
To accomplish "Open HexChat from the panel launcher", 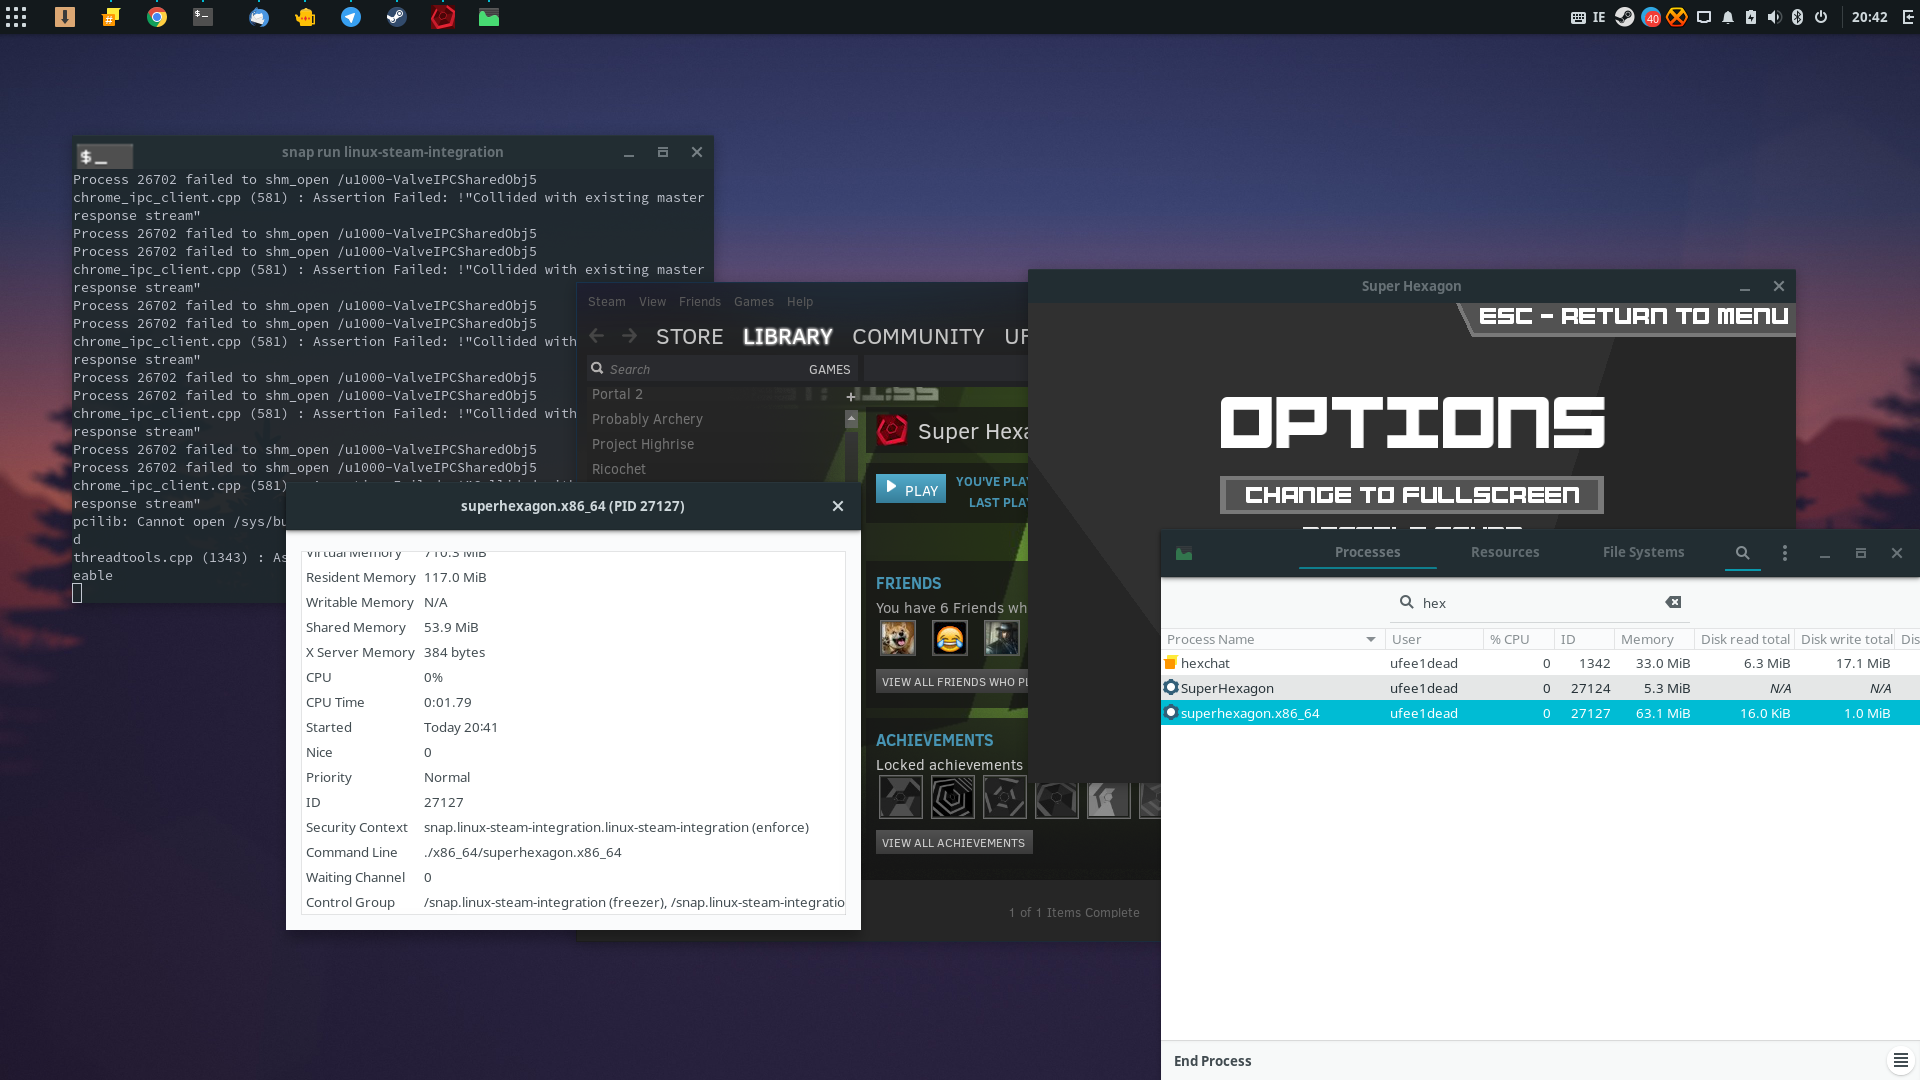I will coord(111,17).
